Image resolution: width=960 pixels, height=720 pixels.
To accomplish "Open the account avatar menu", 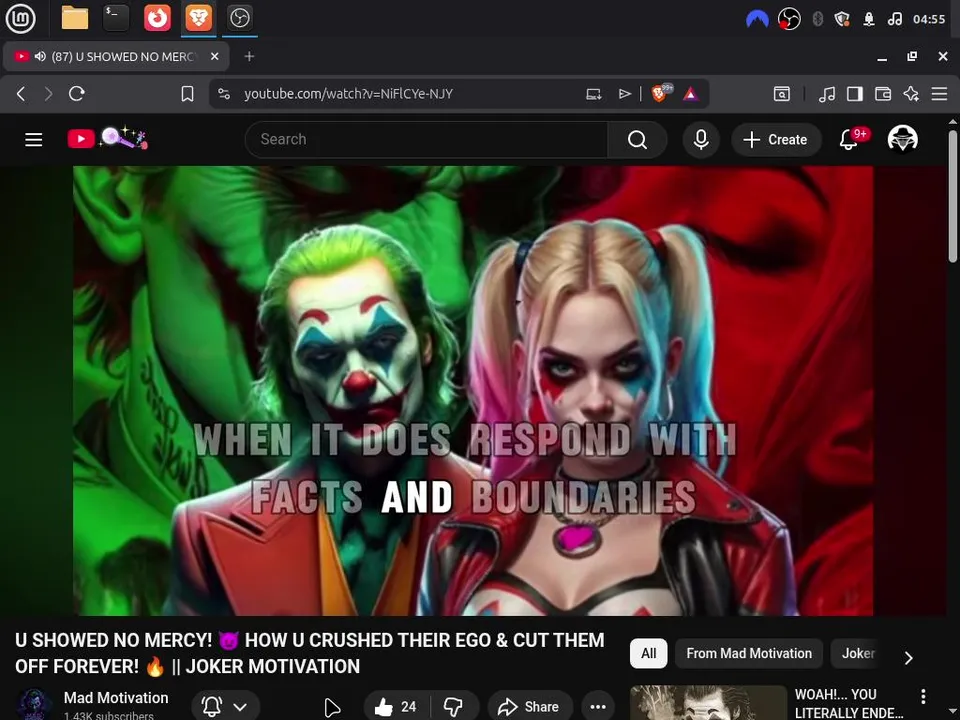I will (902, 139).
